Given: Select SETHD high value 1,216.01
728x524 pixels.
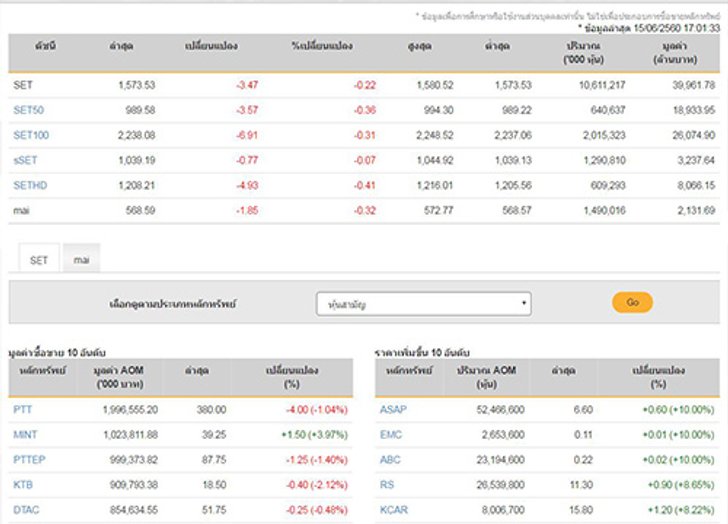Looking at the screenshot, I should tap(435, 185).
